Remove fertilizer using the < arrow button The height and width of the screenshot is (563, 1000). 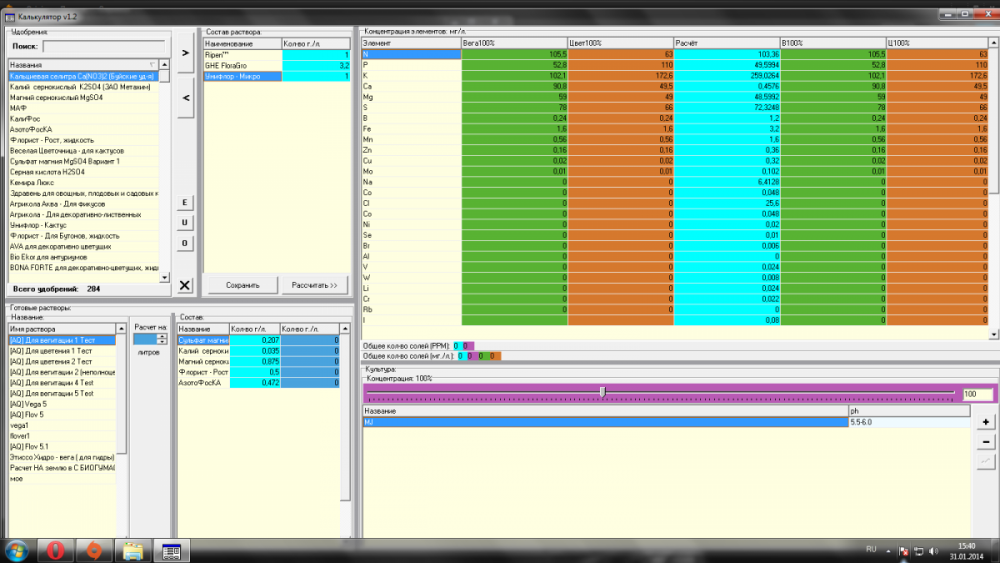(x=185, y=98)
